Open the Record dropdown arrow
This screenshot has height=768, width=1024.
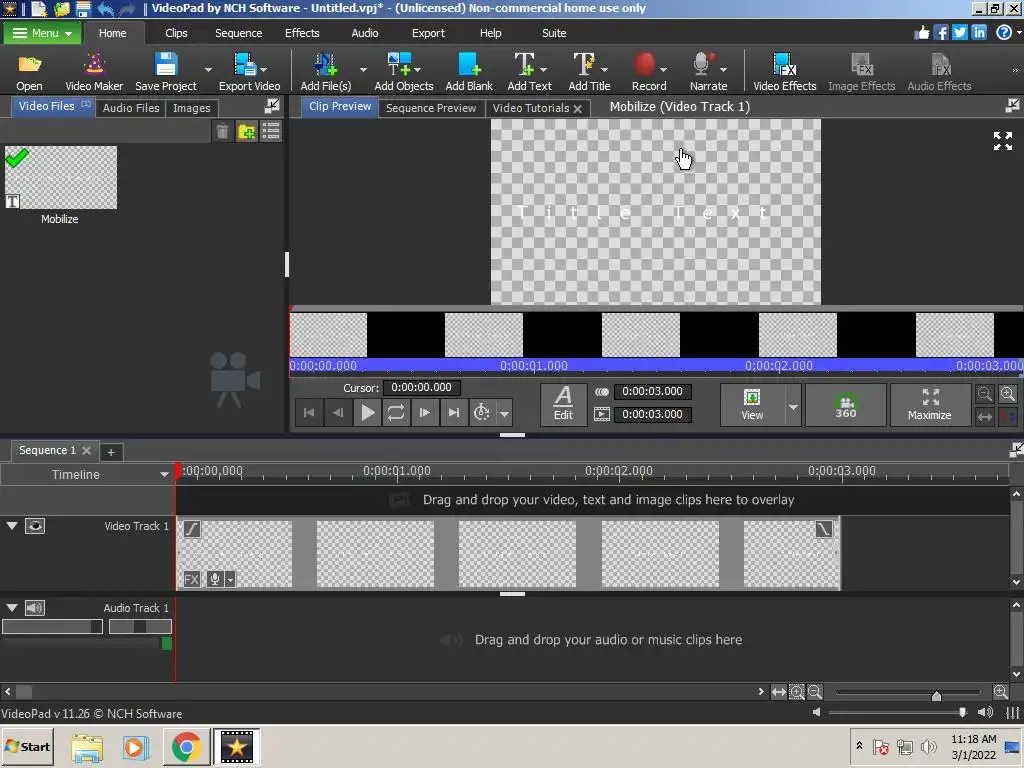click(x=664, y=69)
